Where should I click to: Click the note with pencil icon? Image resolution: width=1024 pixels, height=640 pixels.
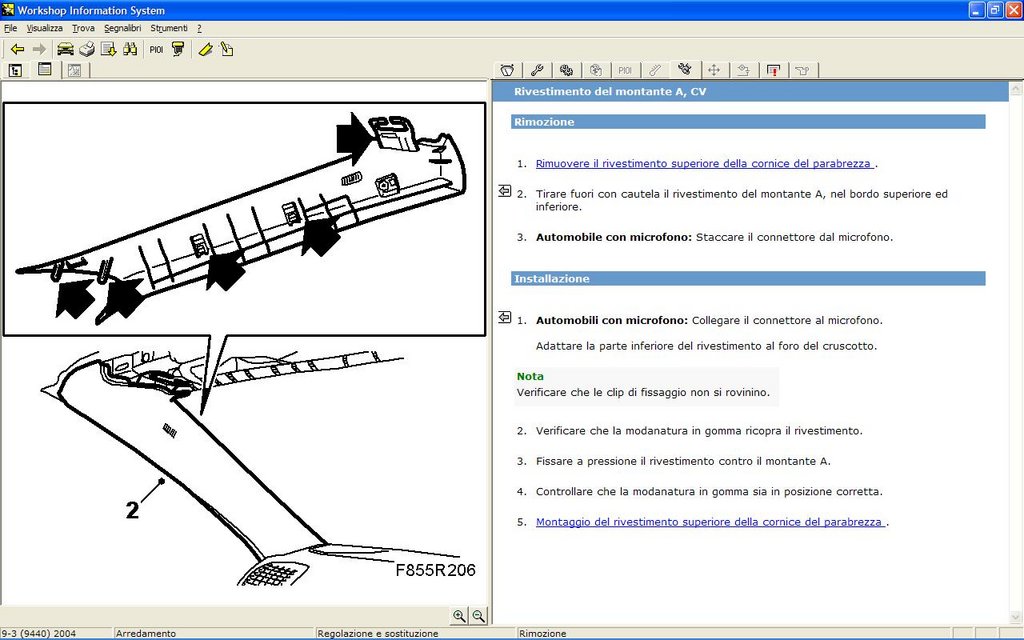[227, 49]
